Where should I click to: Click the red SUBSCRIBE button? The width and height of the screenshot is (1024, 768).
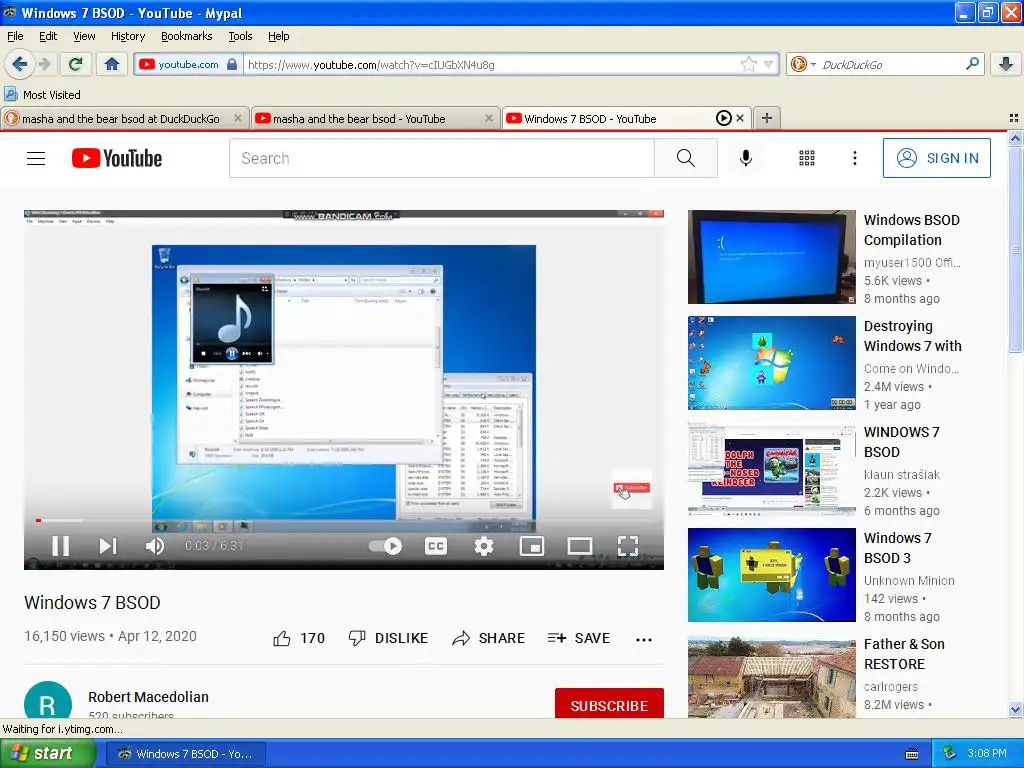coord(609,704)
